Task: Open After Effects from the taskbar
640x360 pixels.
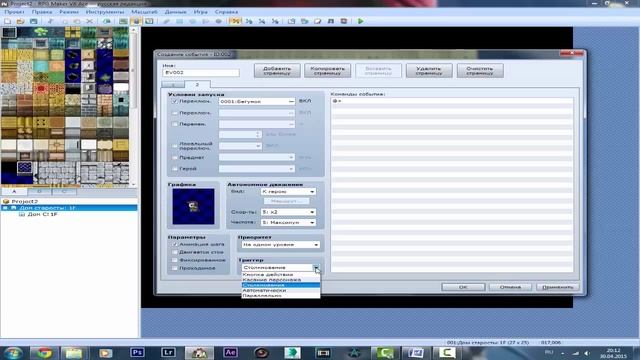Action: (x=231, y=352)
